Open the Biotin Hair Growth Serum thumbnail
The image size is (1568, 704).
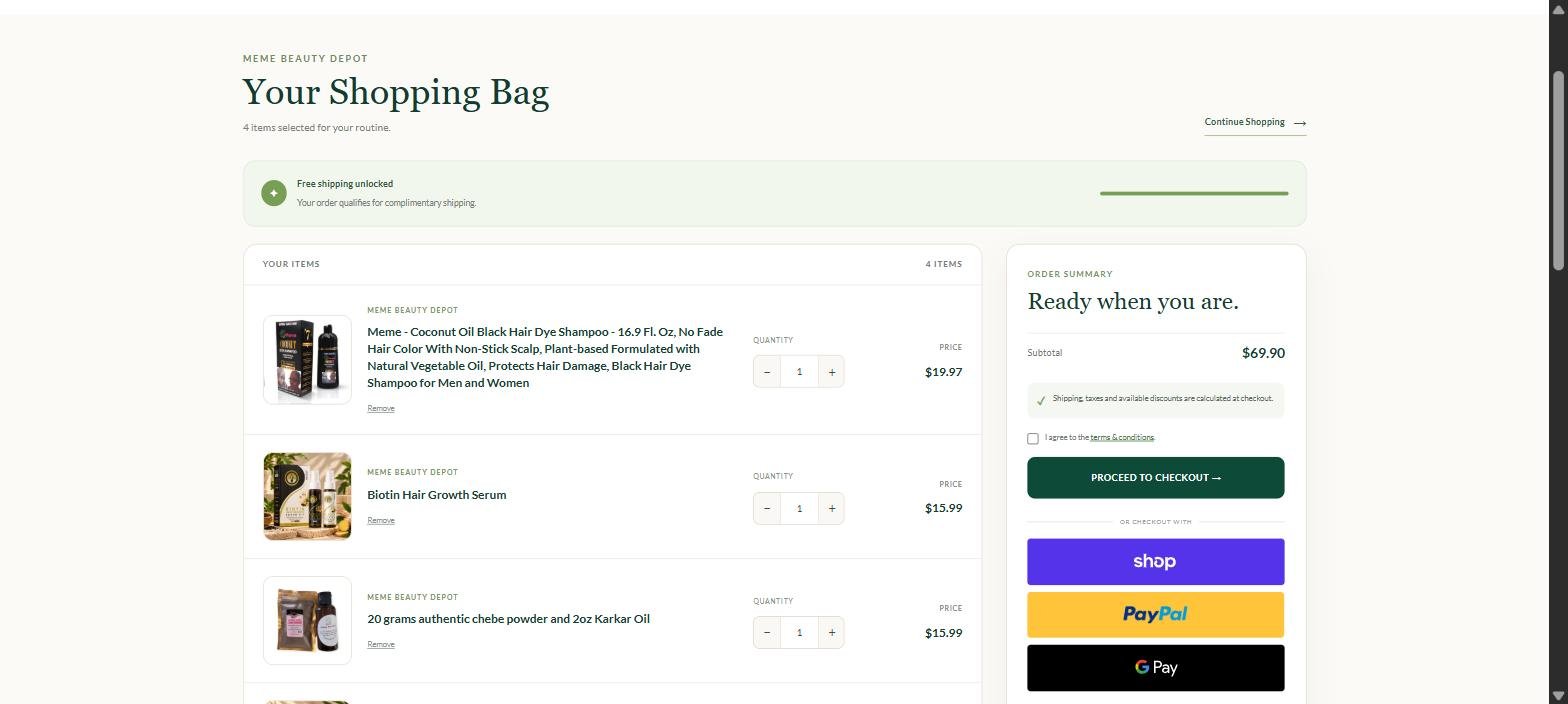pyautogui.click(x=307, y=496)
